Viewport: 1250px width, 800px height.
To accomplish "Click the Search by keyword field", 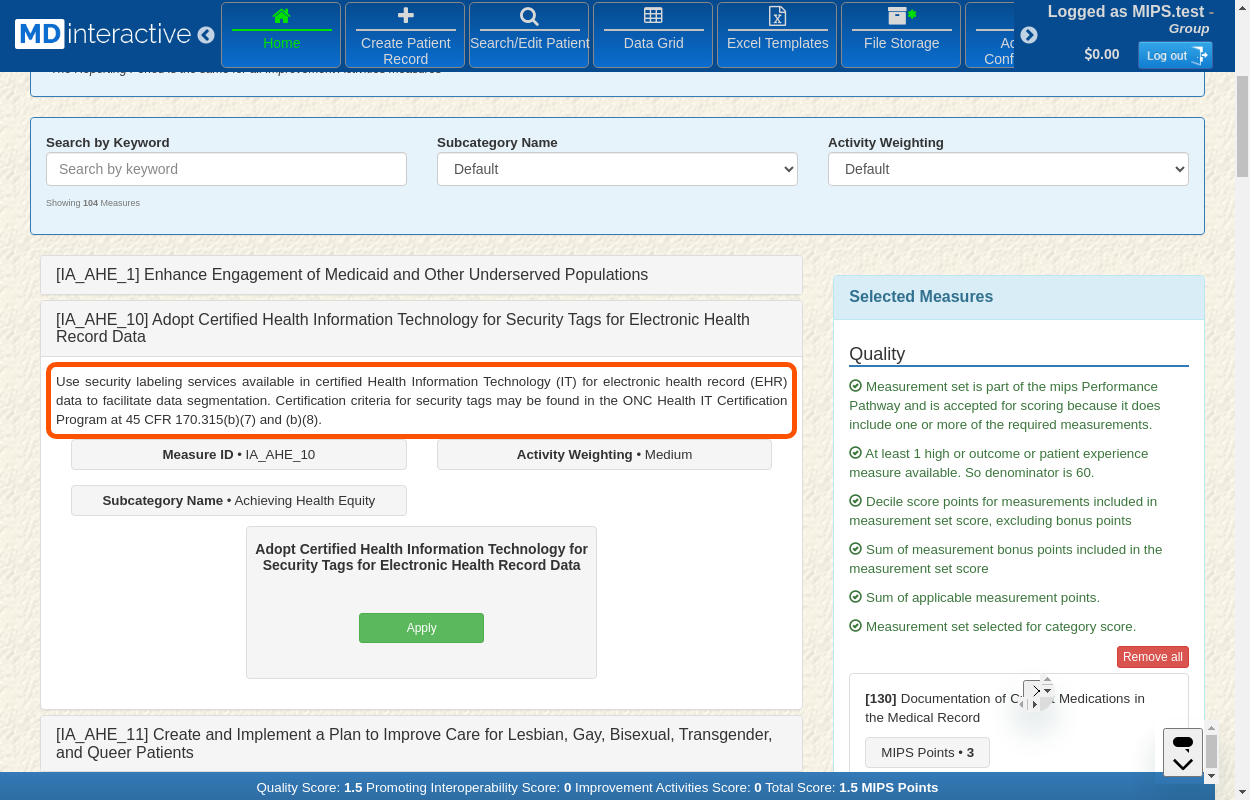I will click(226, 169).
